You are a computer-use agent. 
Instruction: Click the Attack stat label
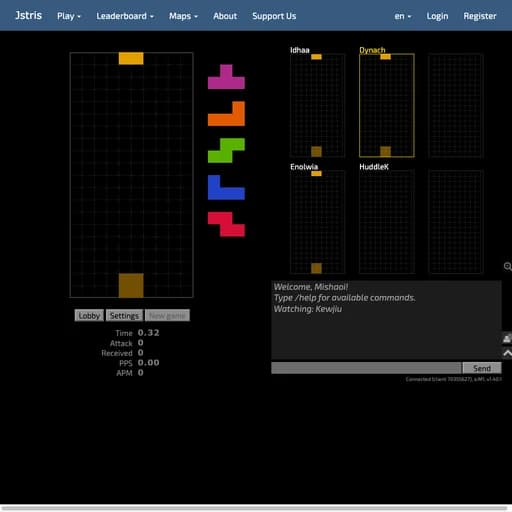pos(121,343)
